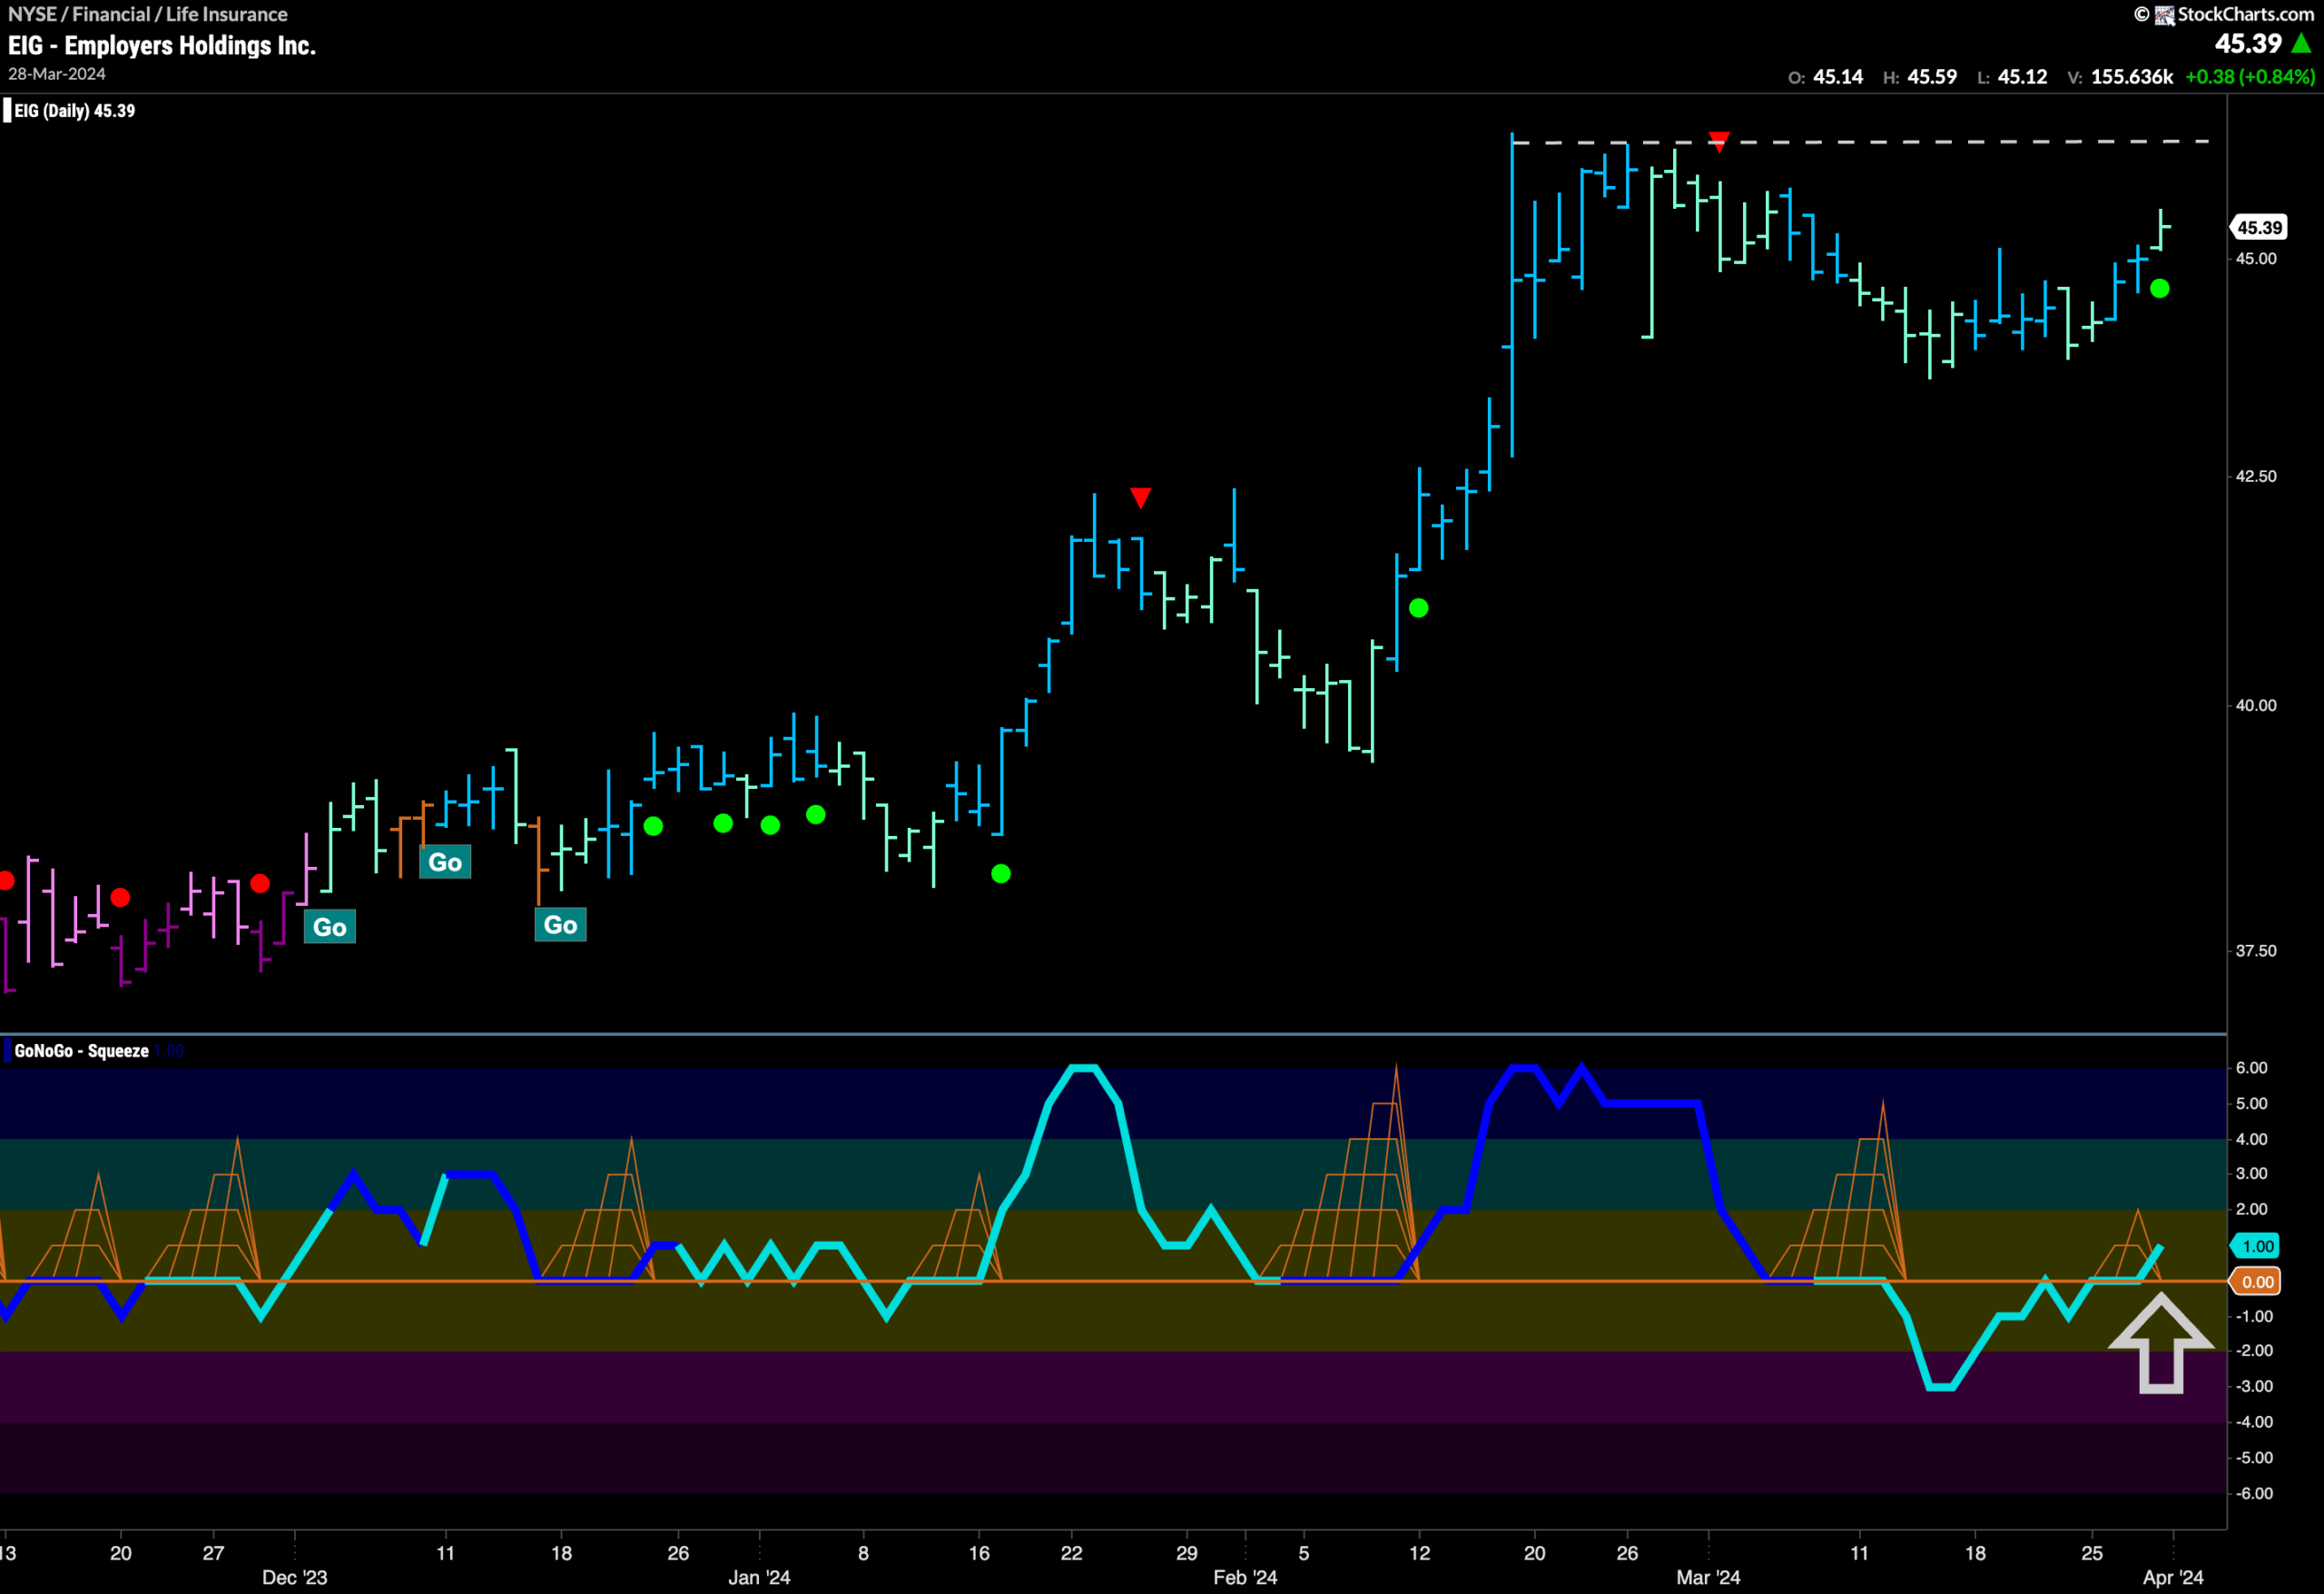
Task: Click the green up-triangle next to 45.39 in the header
Action: tap(2301, 43)
